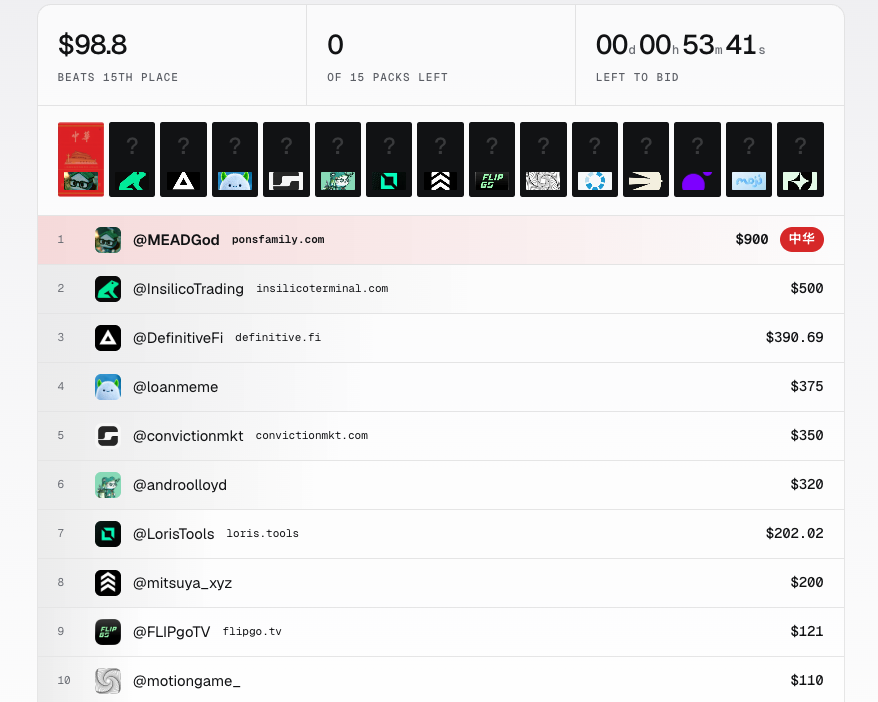Viewport: 878px width, 702px height.
Task: Open the @androolloyd profile link
Action: point(180,485)
